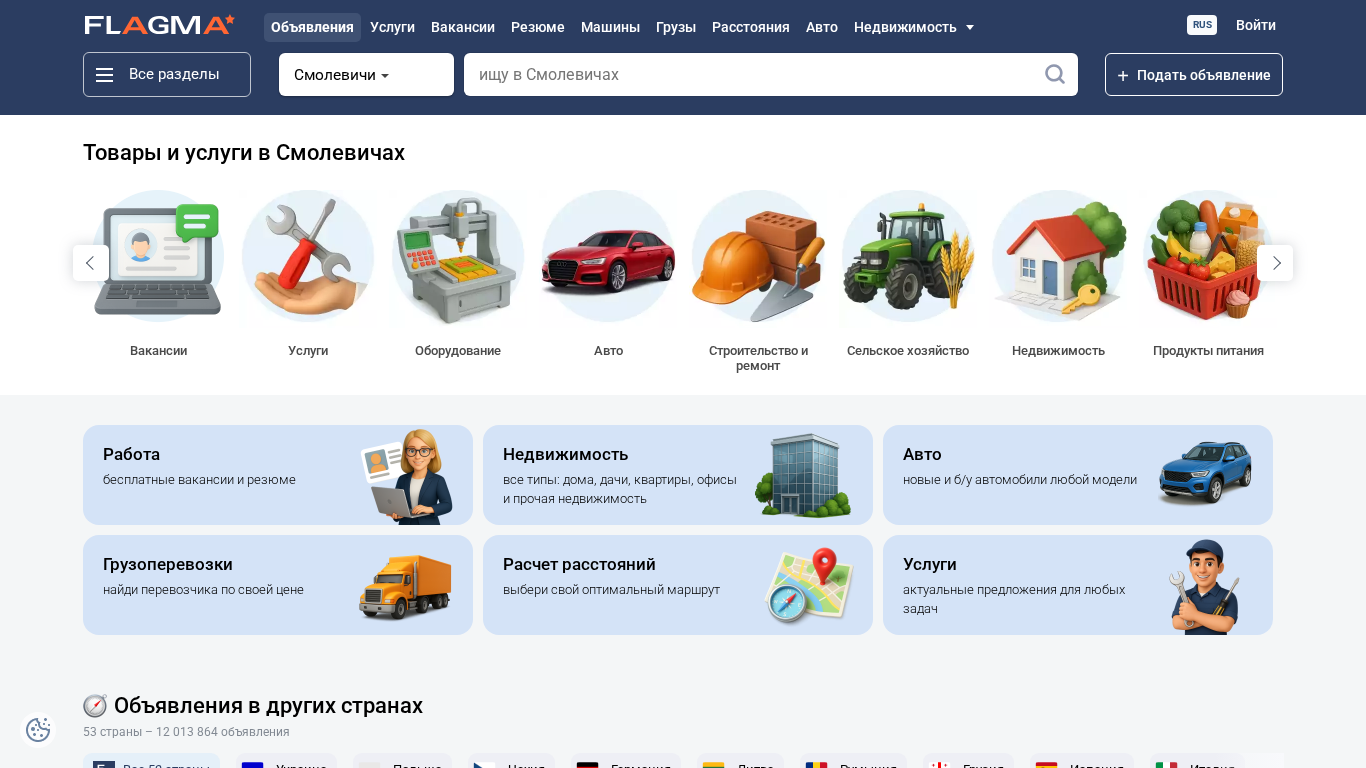Open the Продукты питания grocery basket icon
Image resolution: width=1366 pixels, height=768 pixels.
(x=1208, y=258)
